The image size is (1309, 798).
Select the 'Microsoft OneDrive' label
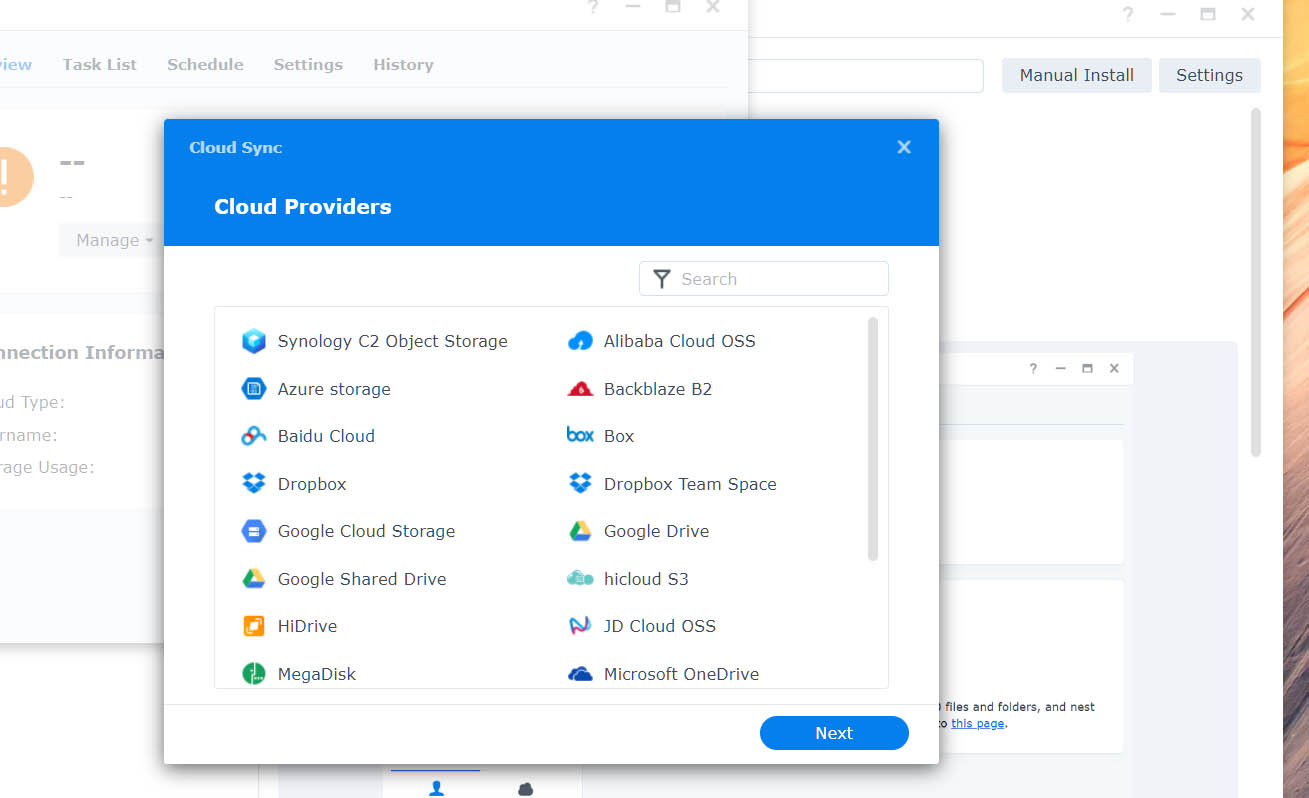(x=681, y=674)
